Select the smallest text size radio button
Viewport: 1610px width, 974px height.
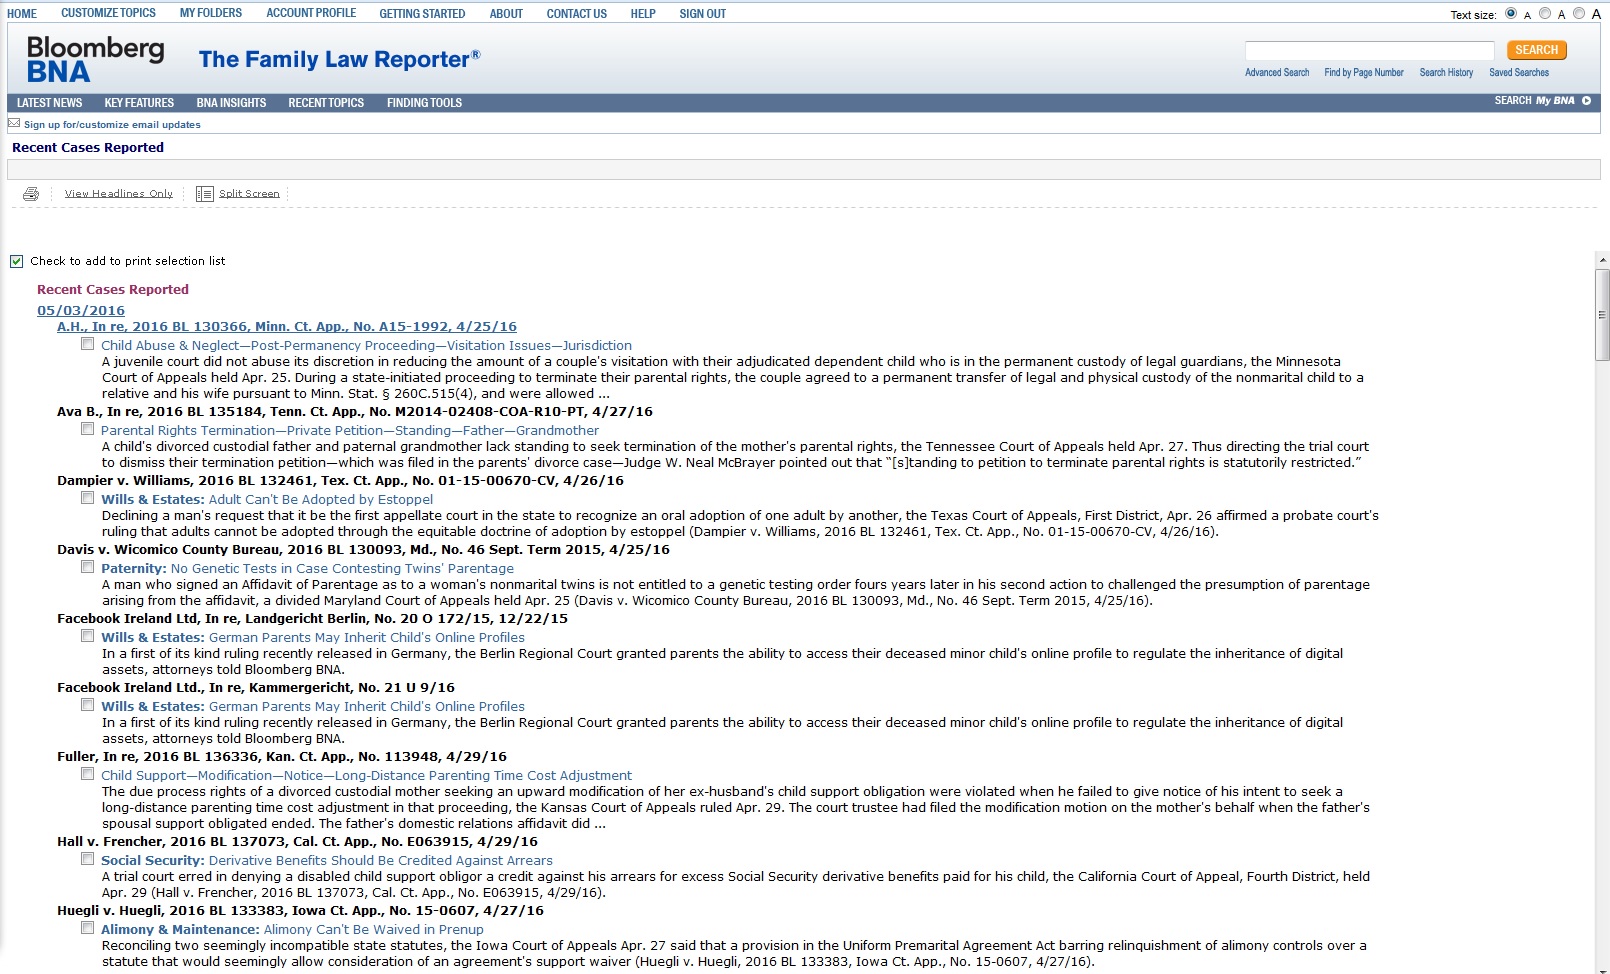1511,14
